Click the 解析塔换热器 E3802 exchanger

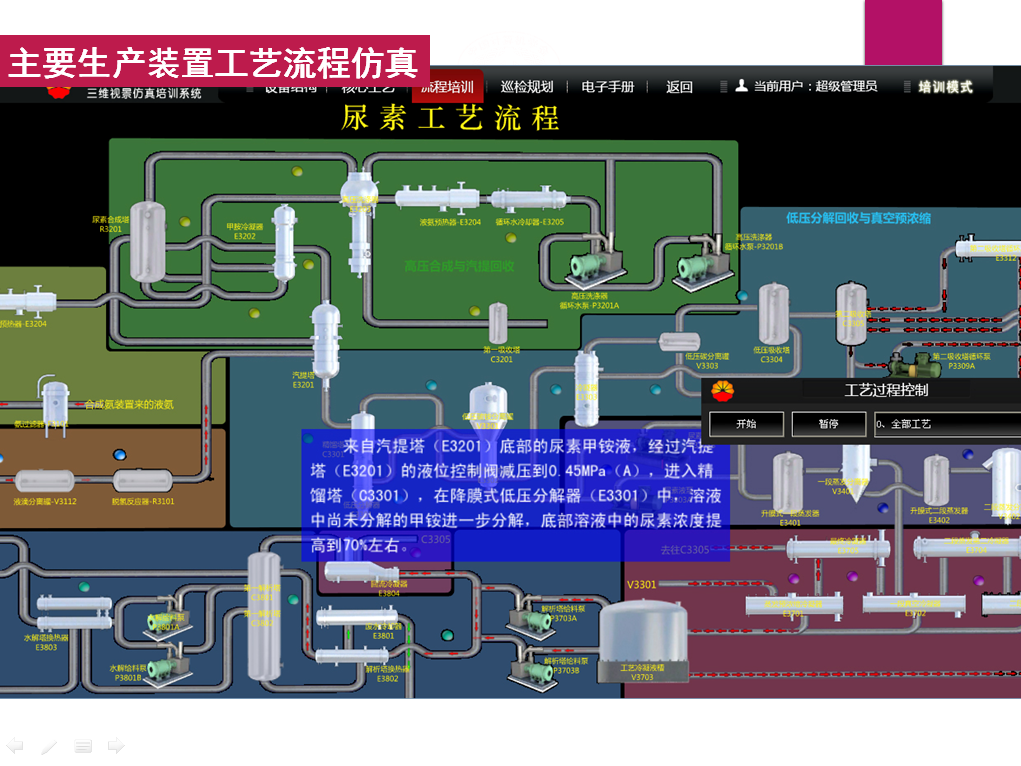click(x=353, y=657)
